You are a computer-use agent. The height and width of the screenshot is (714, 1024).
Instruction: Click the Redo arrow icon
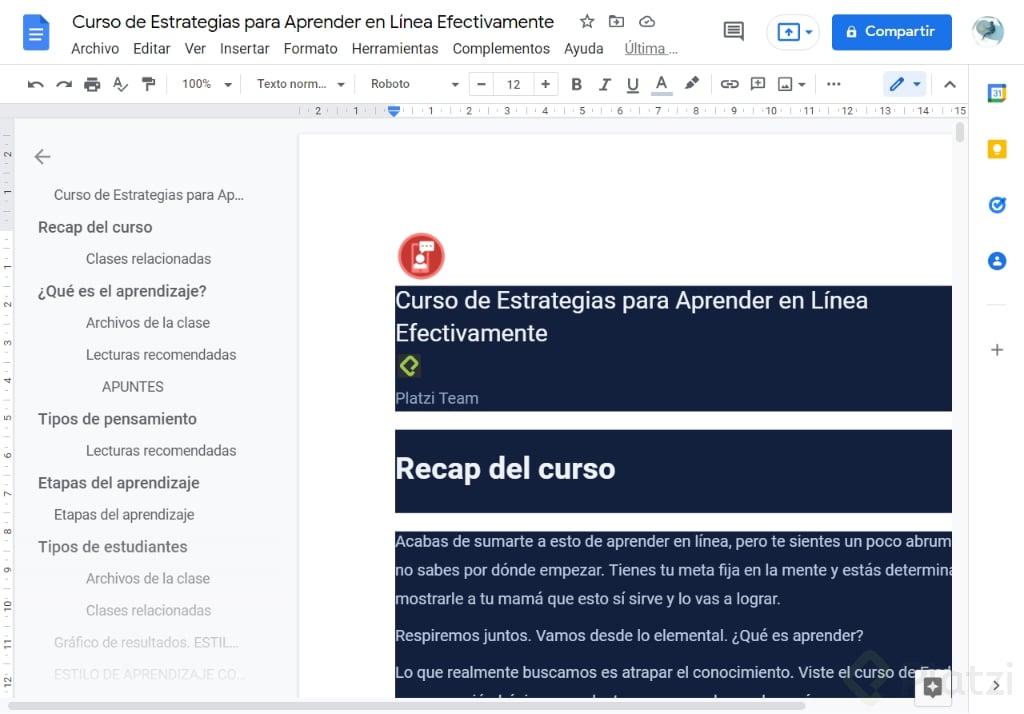tap(63, 84)
